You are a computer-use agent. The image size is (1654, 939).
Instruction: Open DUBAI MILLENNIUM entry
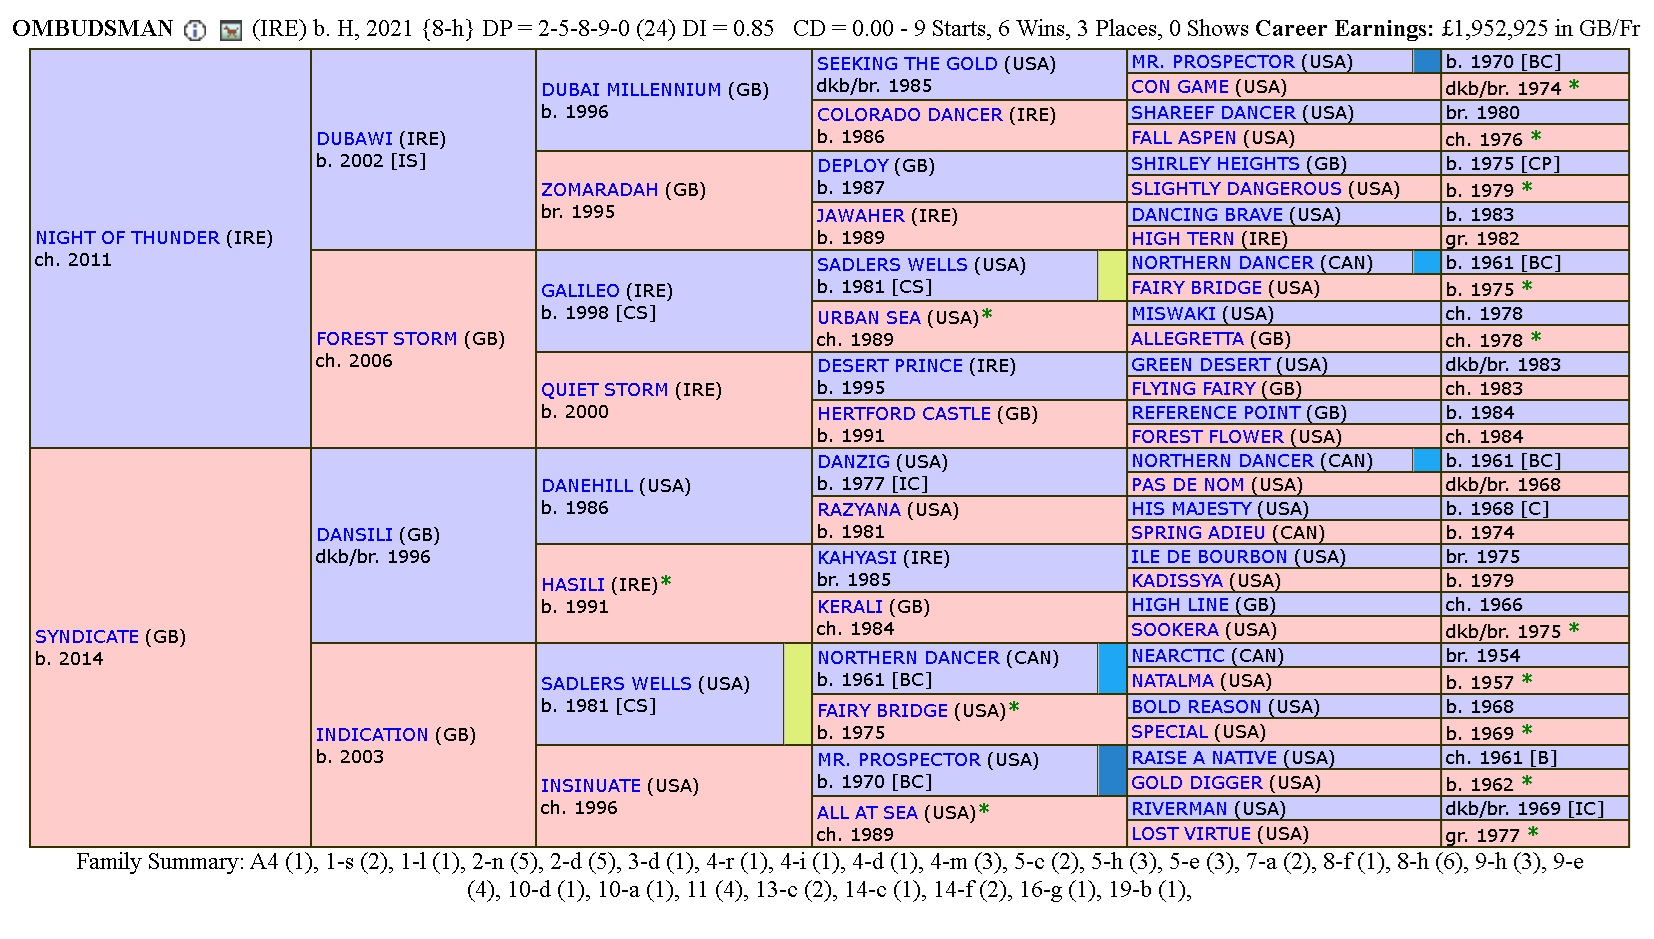point(631,90)
